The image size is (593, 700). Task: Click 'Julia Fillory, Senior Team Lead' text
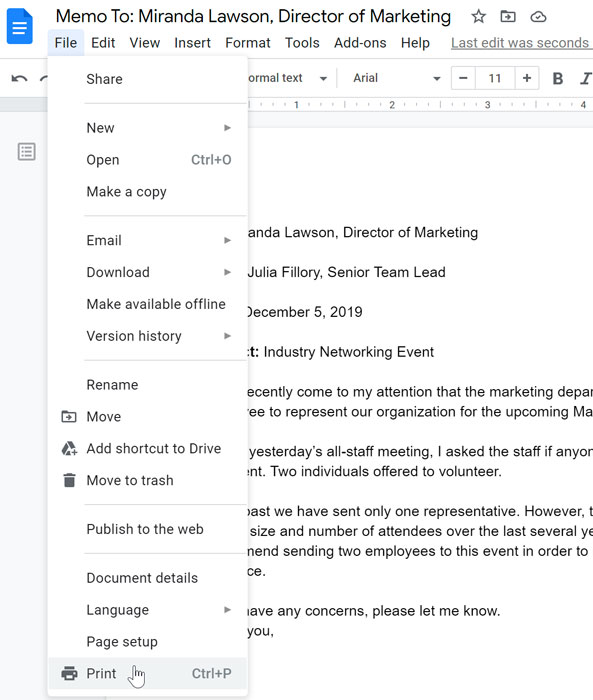click(347, 272)
